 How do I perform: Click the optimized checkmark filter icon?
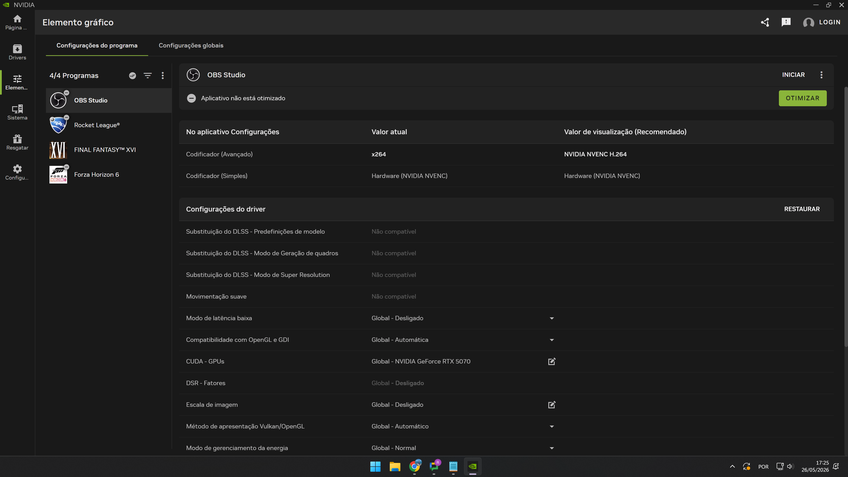click(132, 76)
